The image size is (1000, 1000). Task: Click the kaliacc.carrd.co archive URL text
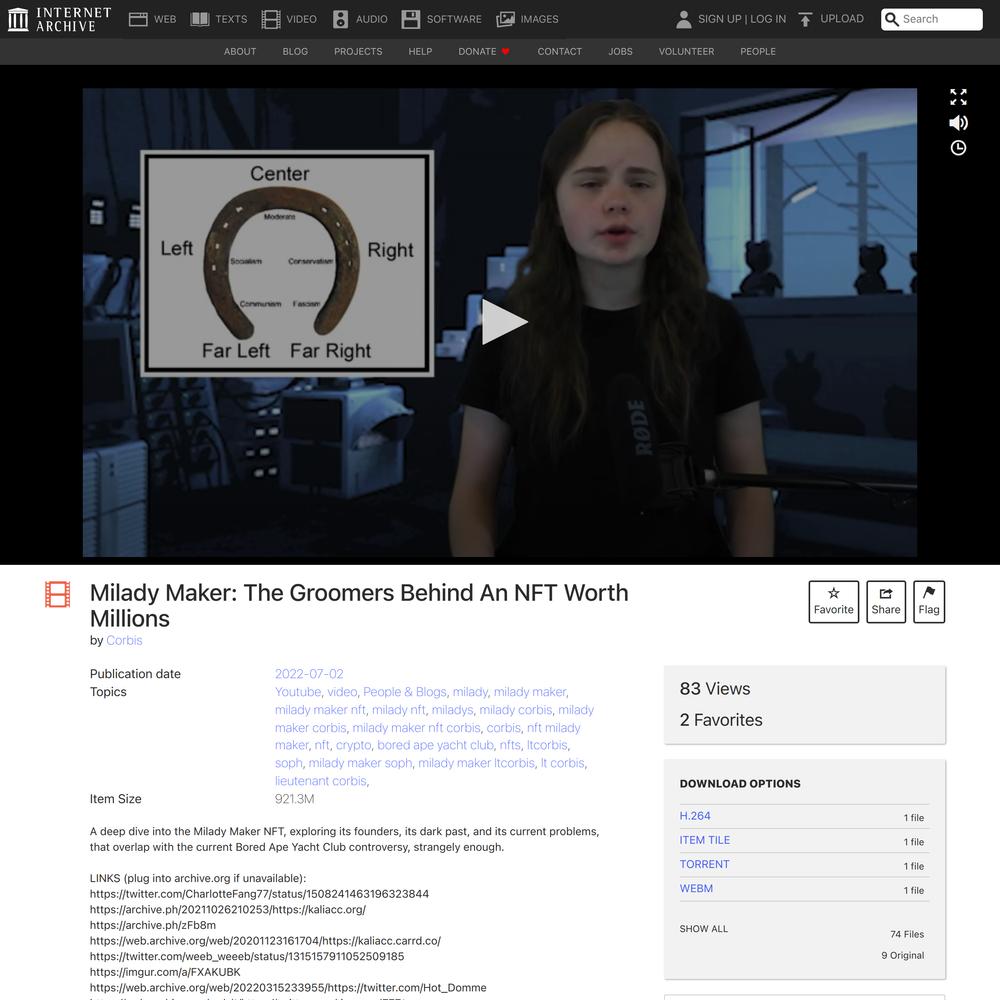tap(265, 941)
